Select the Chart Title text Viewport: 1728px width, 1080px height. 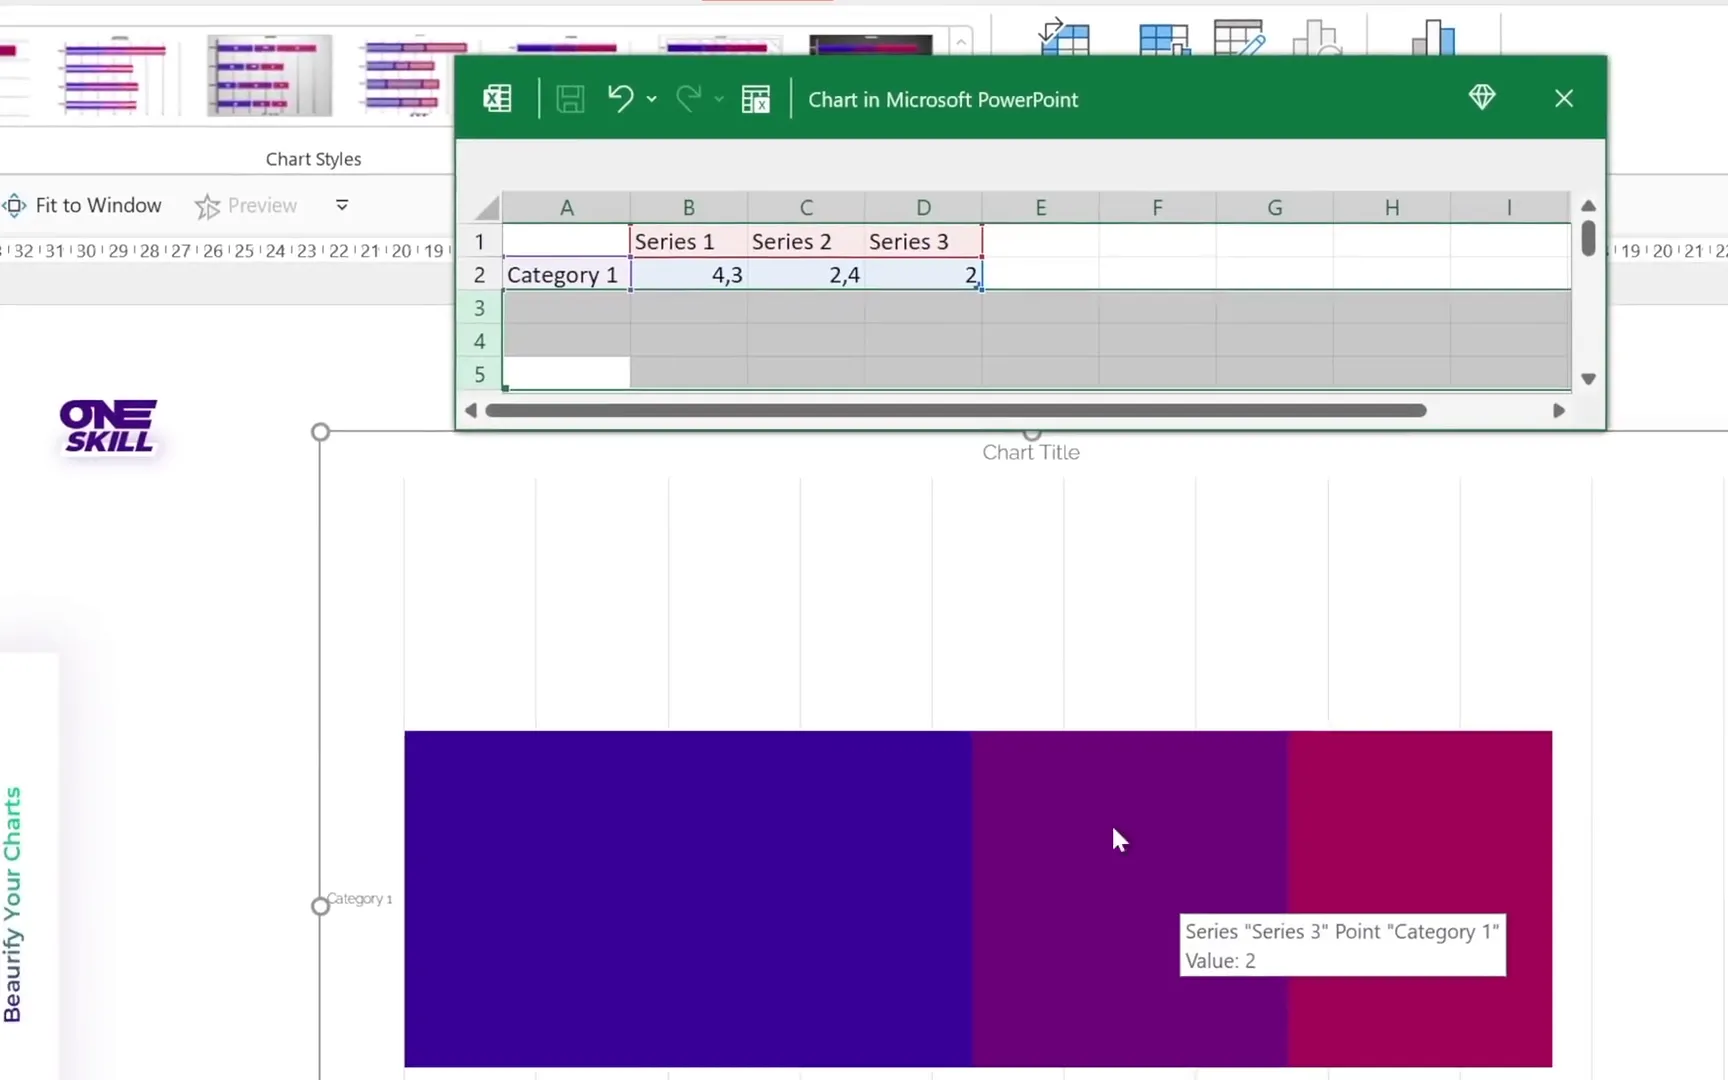coord(1031,452)
